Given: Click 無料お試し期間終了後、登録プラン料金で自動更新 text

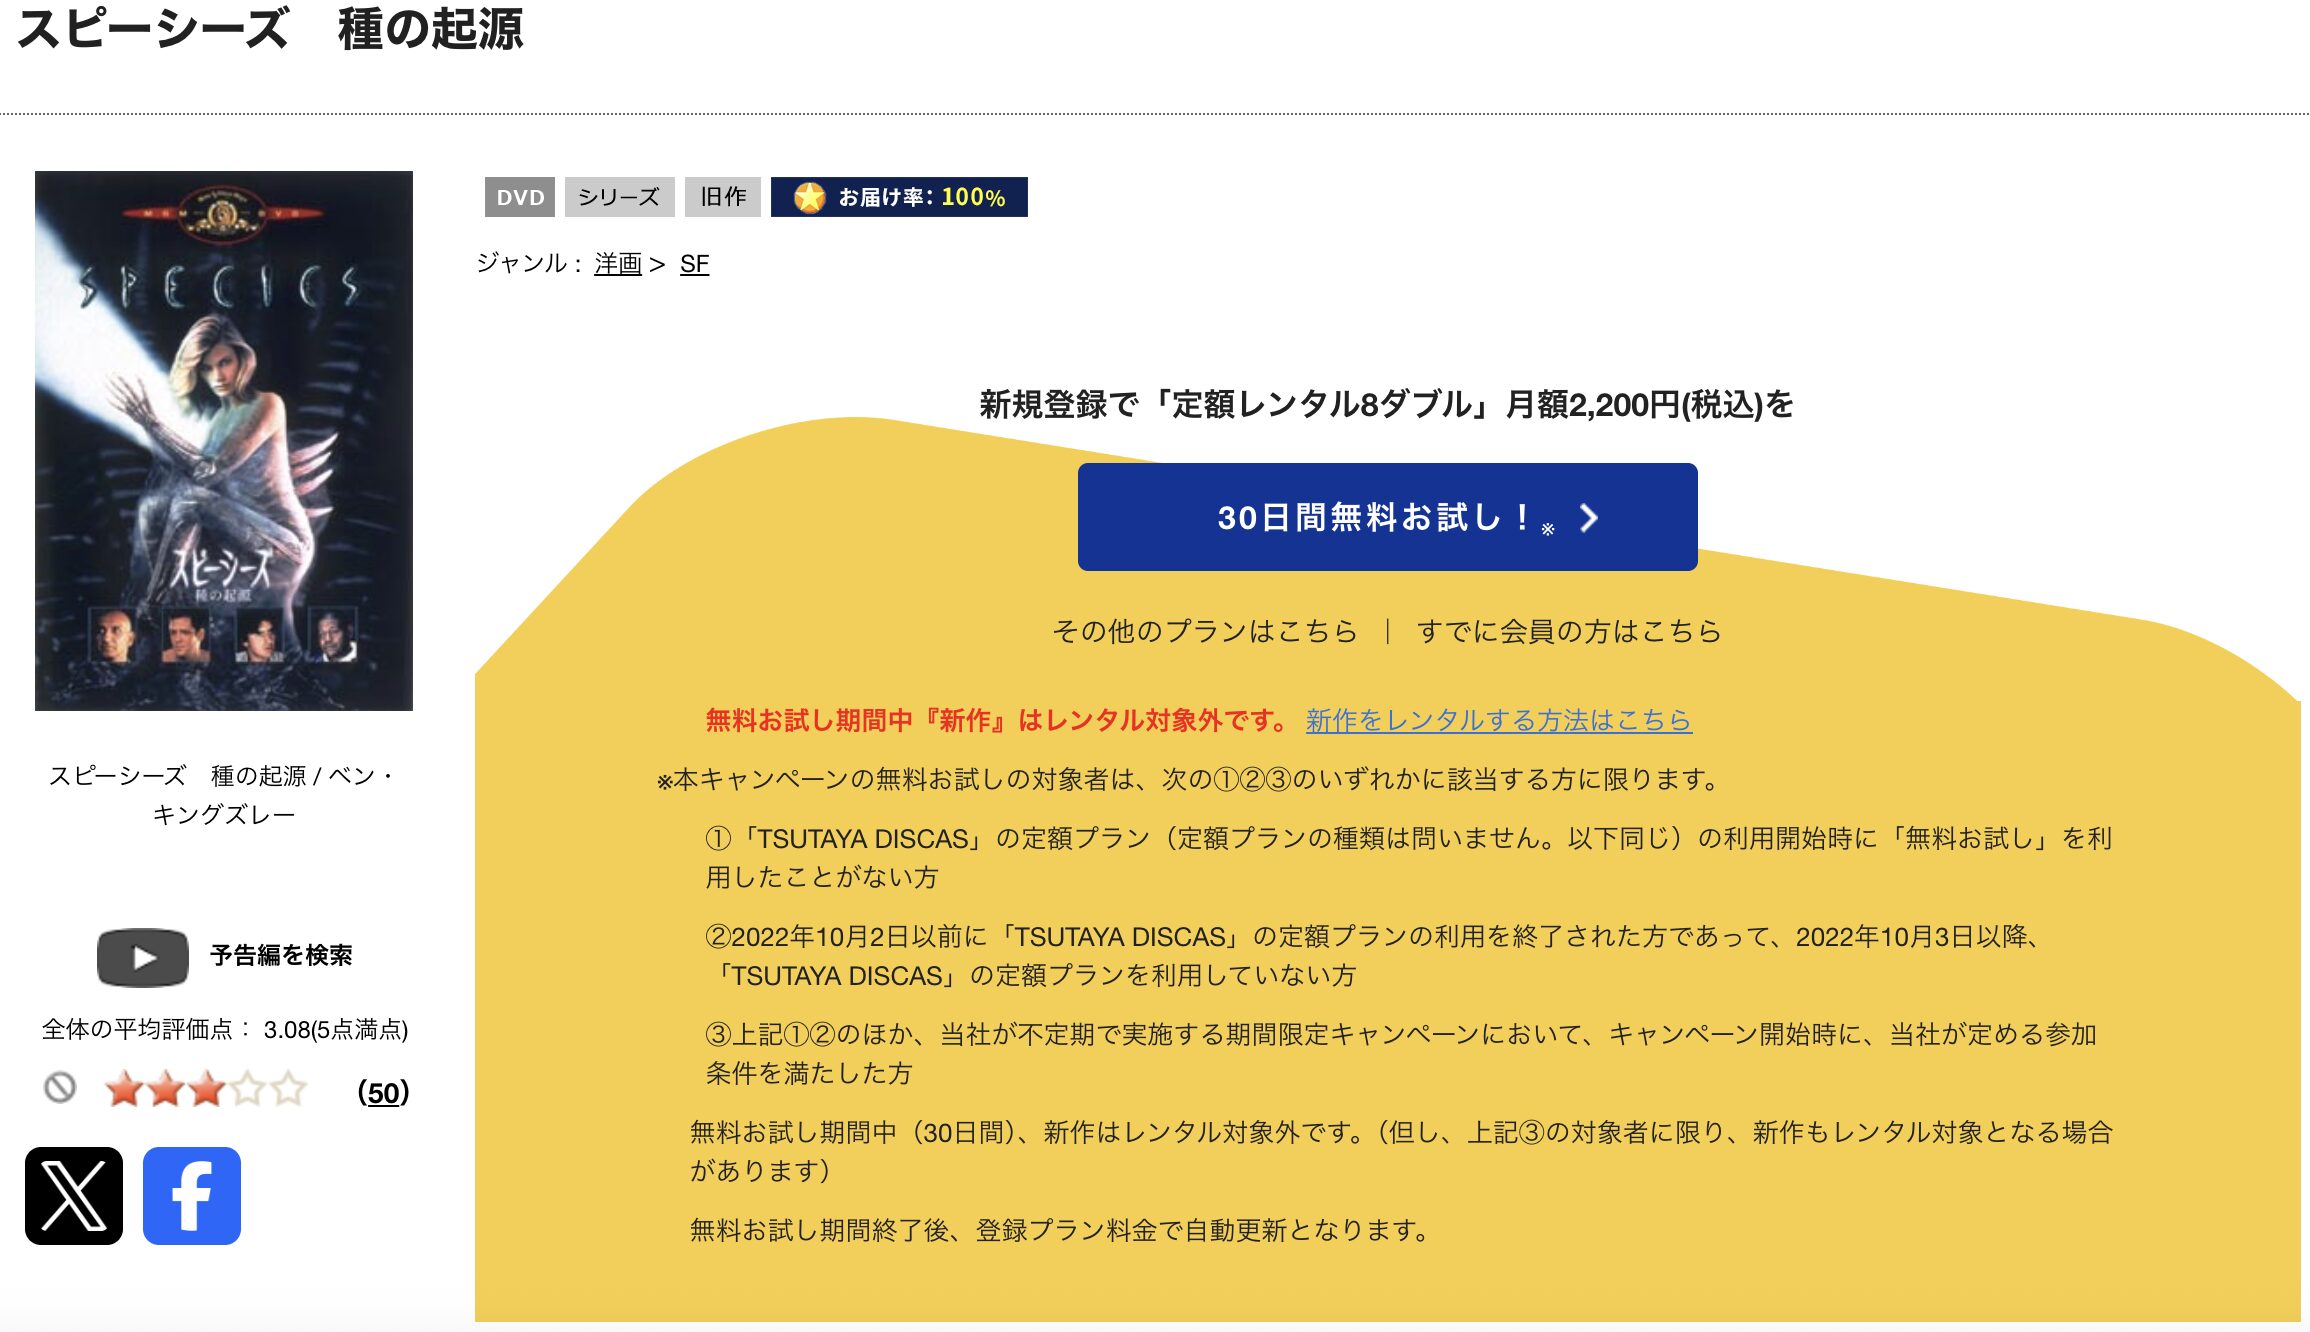Looking at the screenshot, I should [1062, 1230].
